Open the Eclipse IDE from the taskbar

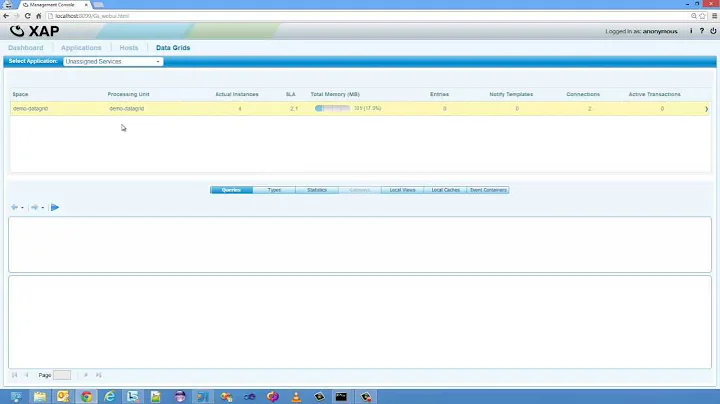coord(180,397)
